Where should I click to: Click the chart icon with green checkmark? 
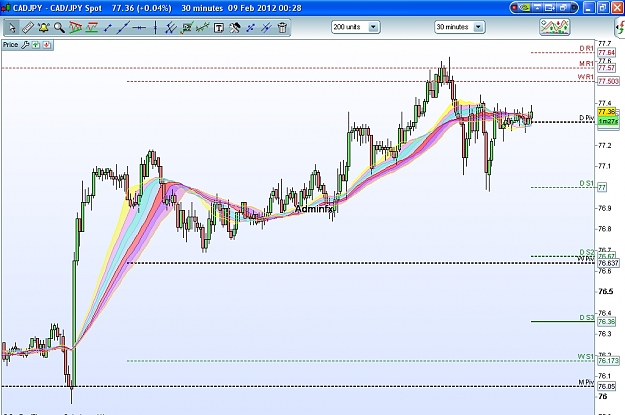(187, 28)
